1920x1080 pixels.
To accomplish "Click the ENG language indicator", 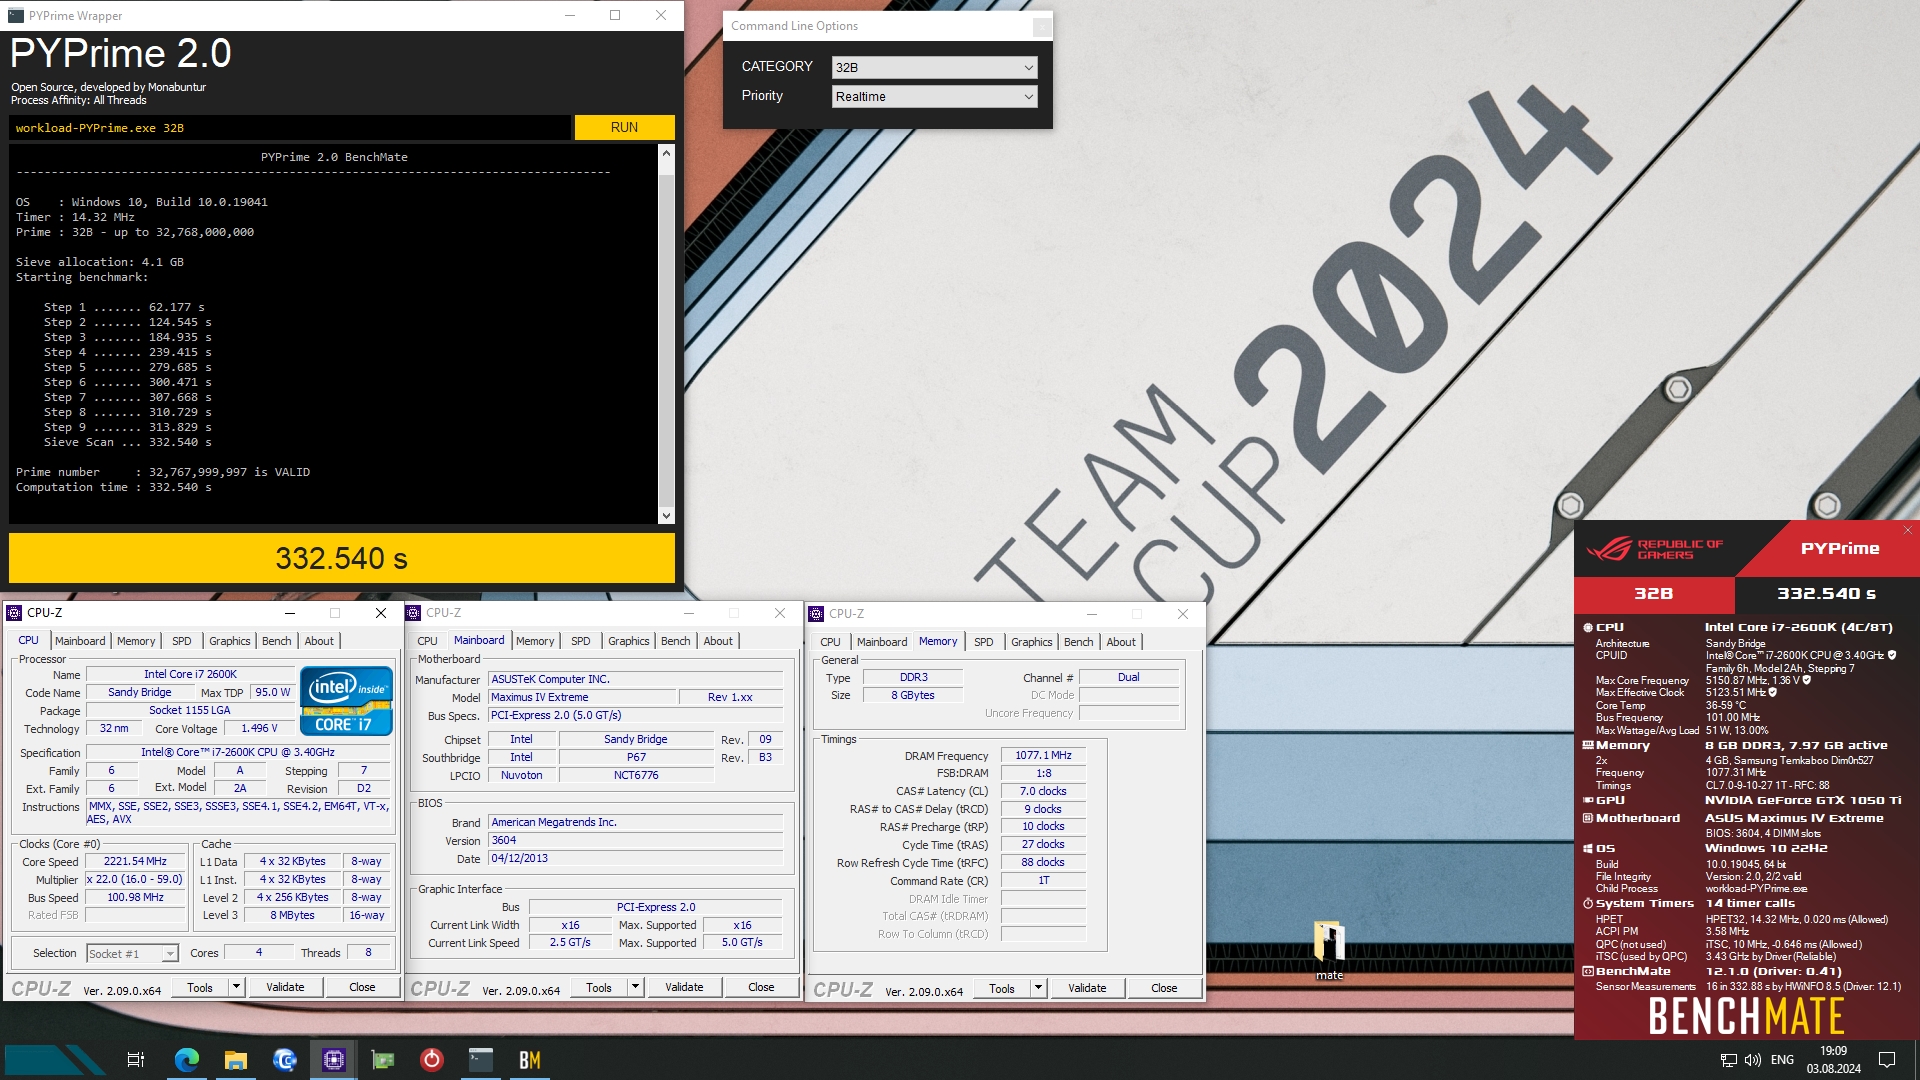I will [x=1782, y=1060].
